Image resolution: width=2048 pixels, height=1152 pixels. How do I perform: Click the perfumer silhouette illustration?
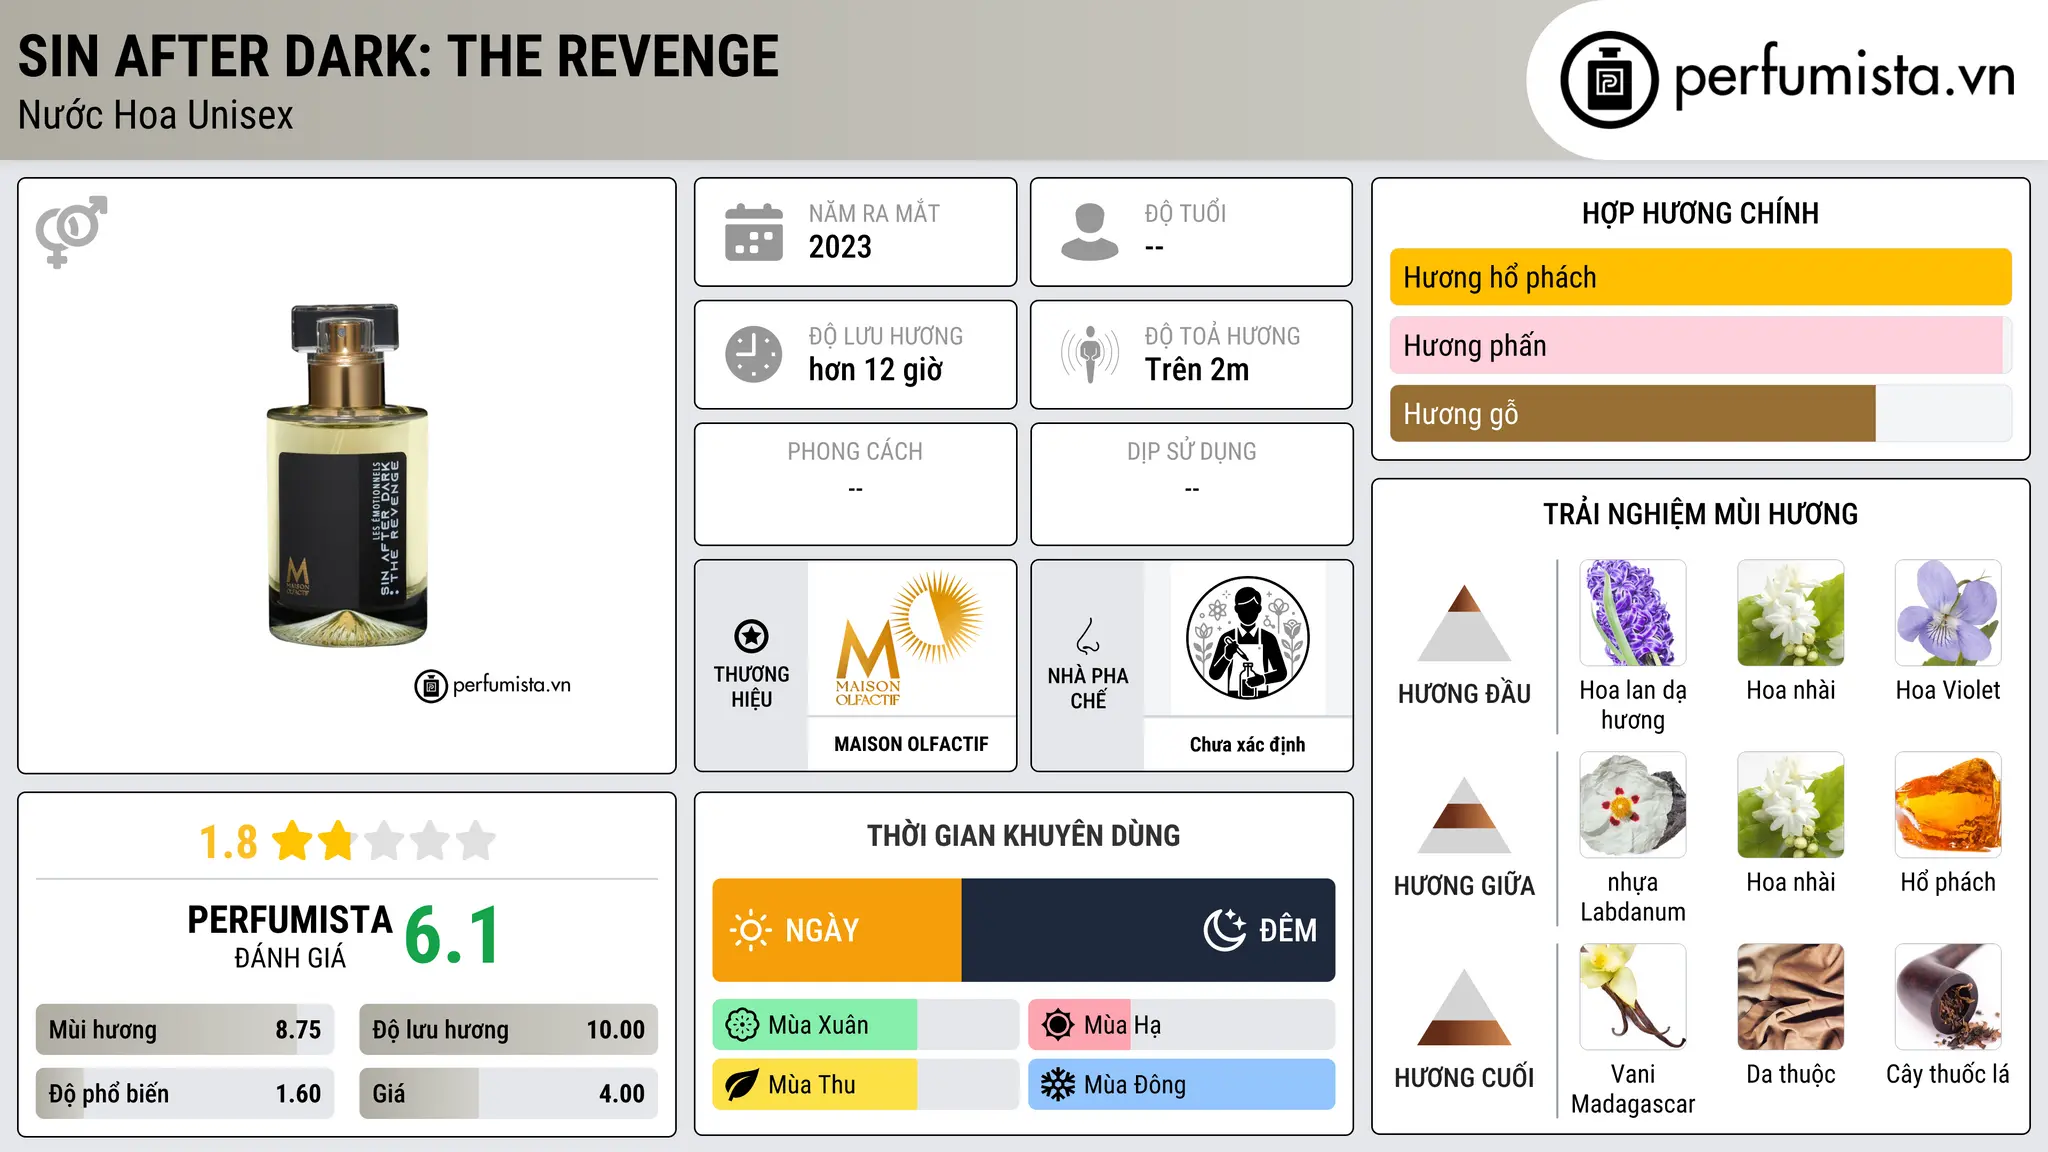1247,638
